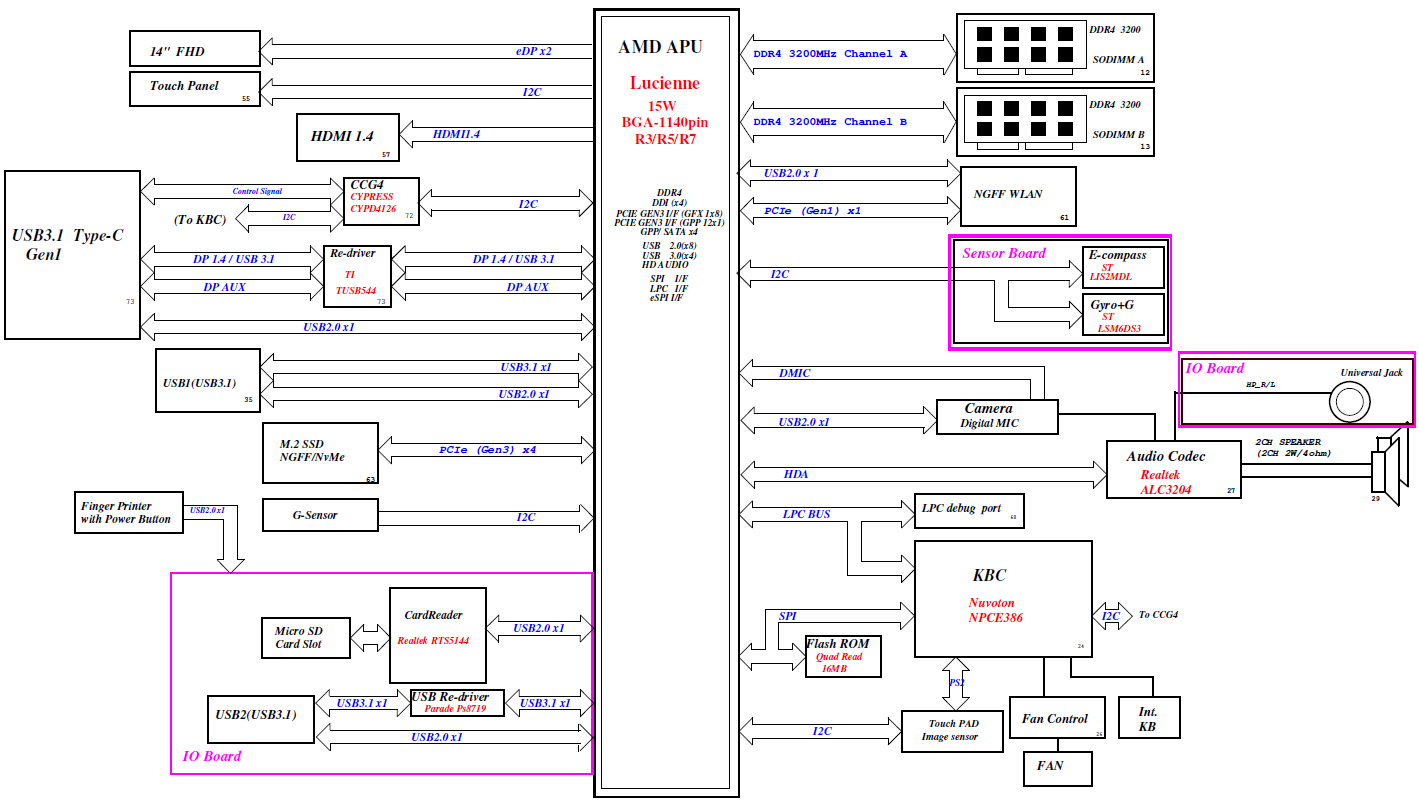This screenshot has height=801, width=1419.
Task: Click the Audio Codec Realtek ALC3204 block
Action: pyautogui.click(x=1173, y=469)
